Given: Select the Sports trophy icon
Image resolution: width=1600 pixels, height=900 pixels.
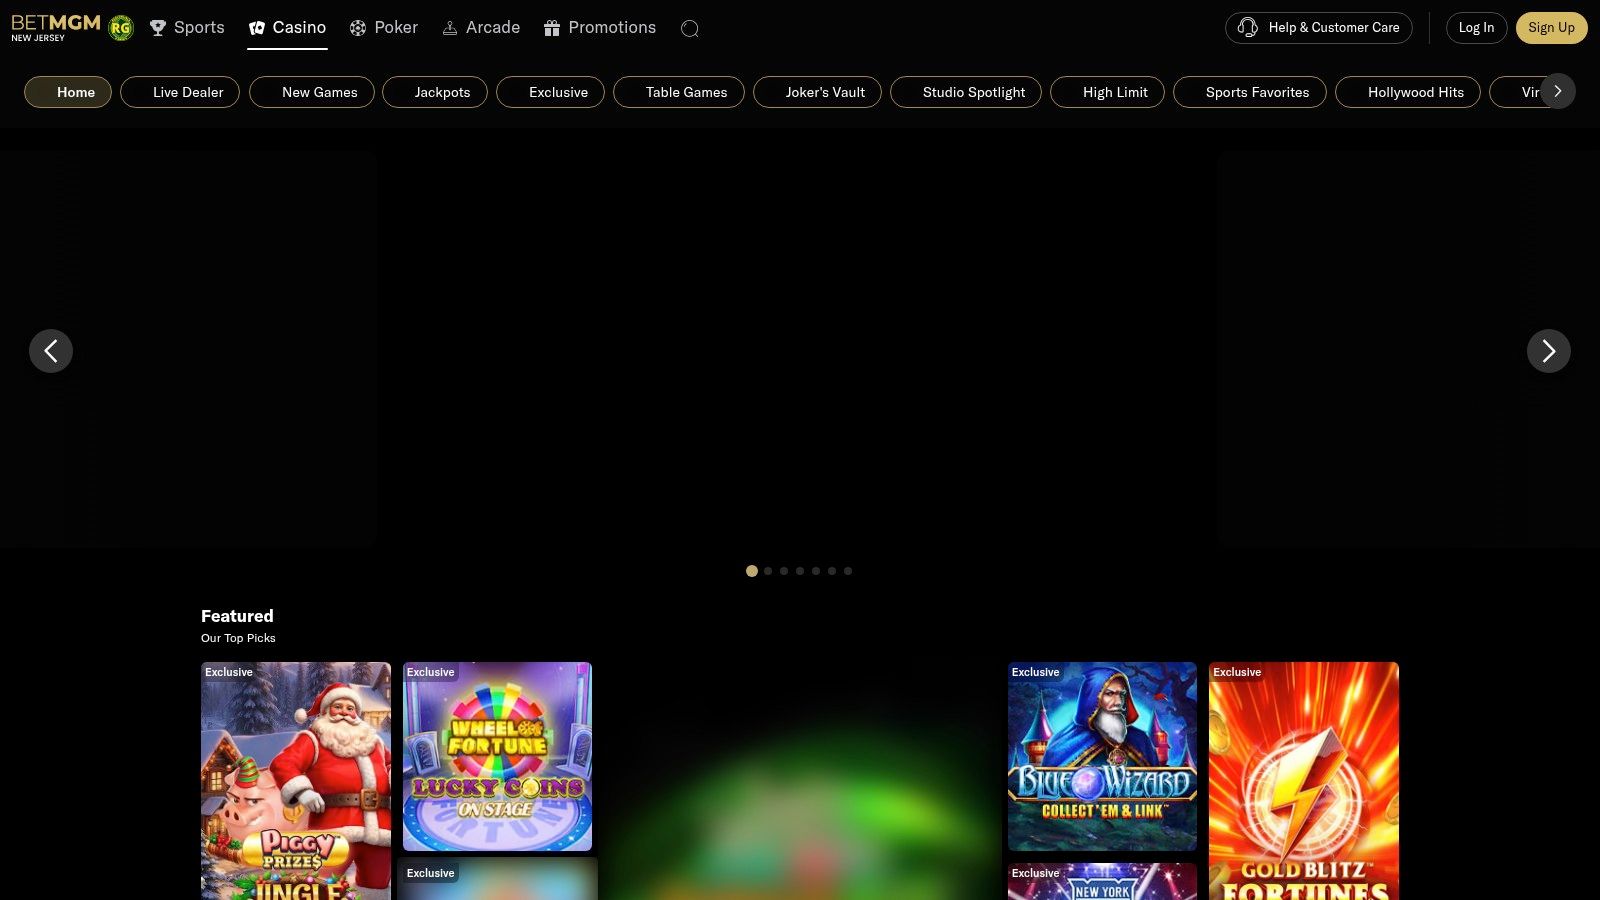Looking at the screenshot, I should (158, 27).
